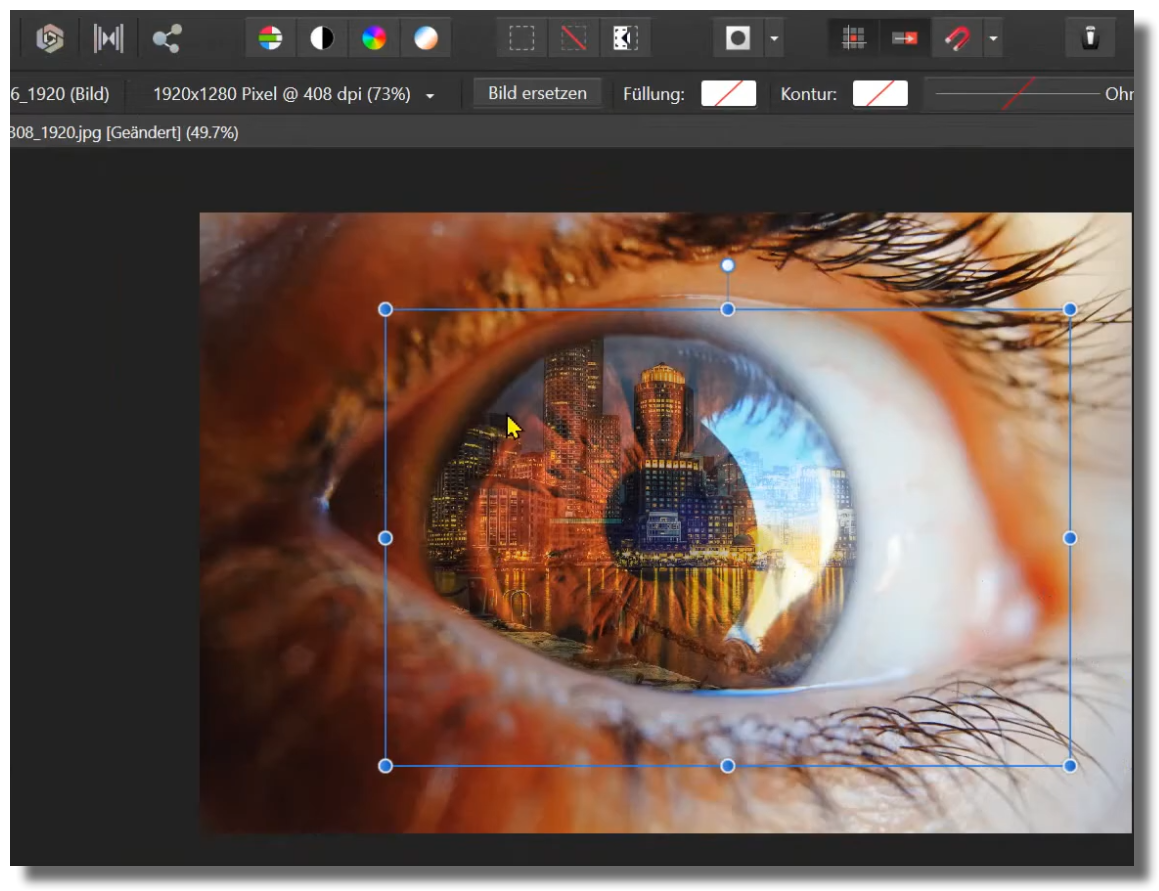Toggle the Force Pixel Alignment grid icon
Screen dimensions: 1159x891
coord(853,38)
